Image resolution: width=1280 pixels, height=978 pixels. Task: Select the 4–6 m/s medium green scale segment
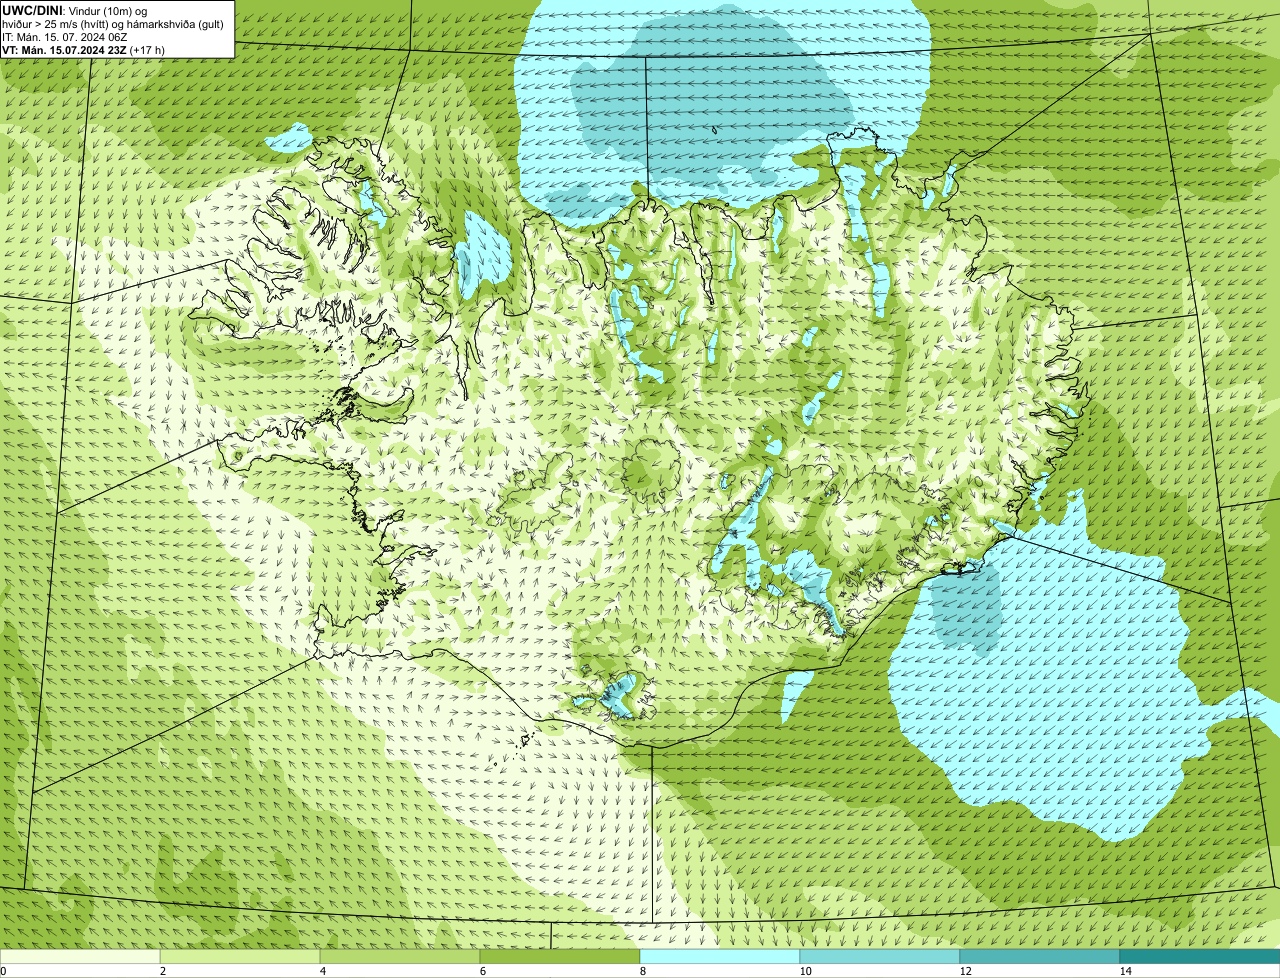tap(400, 956)
